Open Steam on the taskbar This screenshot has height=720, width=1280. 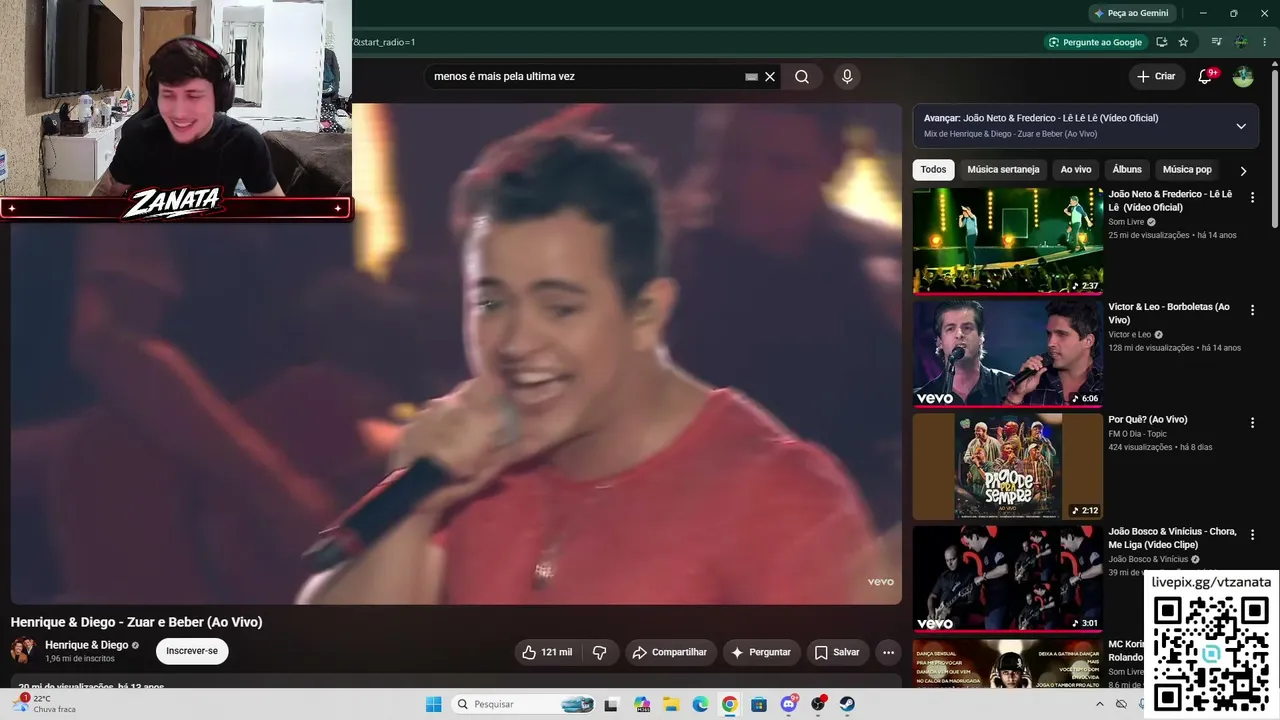coord(847,704)
